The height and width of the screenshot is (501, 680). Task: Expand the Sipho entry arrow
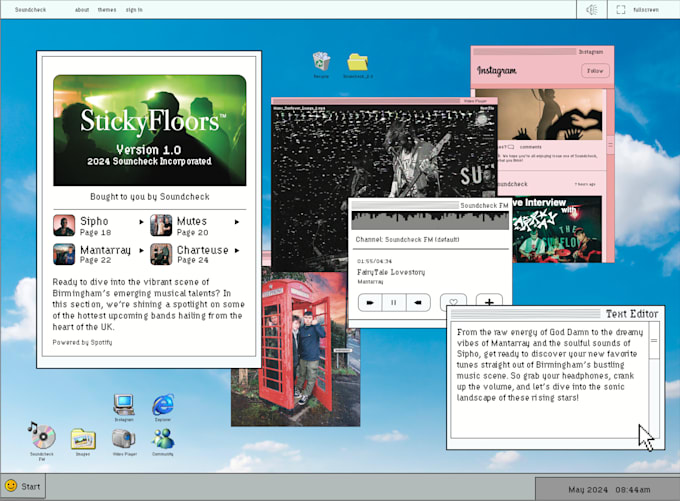[x=141, y=222]
